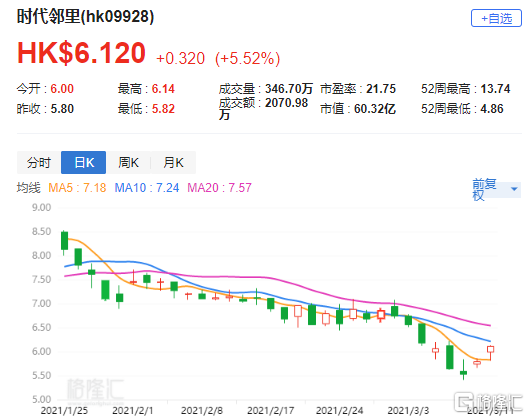This screenshot has height=419, width=529.
Task: Click the 5.00 y-axis label
Action: pos(41,399)
